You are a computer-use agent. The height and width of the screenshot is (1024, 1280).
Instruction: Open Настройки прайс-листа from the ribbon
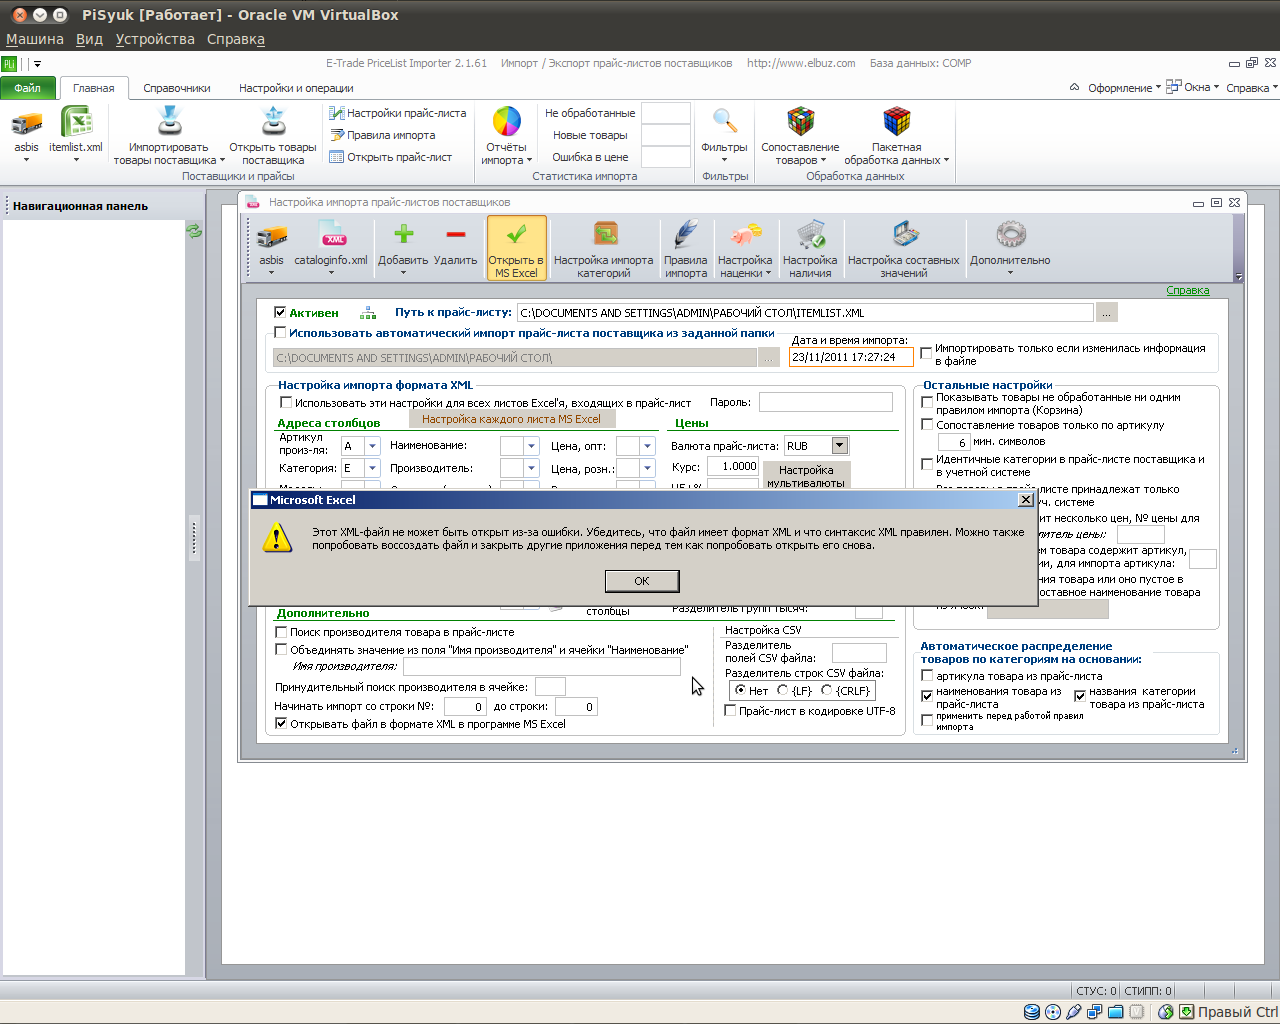tap(398, 113)
